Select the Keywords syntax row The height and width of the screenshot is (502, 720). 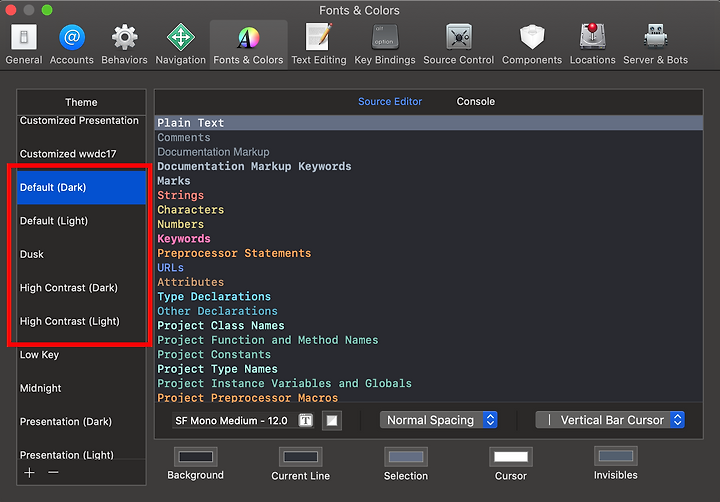point(429,238)
